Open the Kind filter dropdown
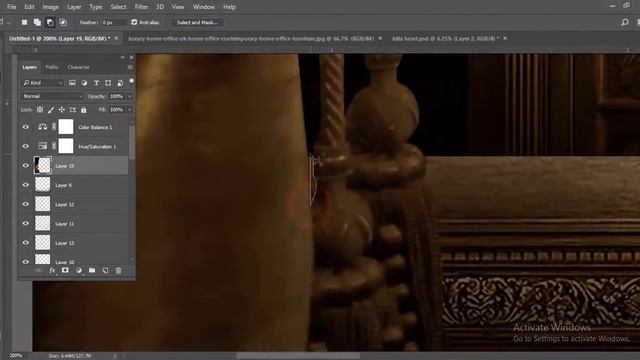 [x=43, y=83]
